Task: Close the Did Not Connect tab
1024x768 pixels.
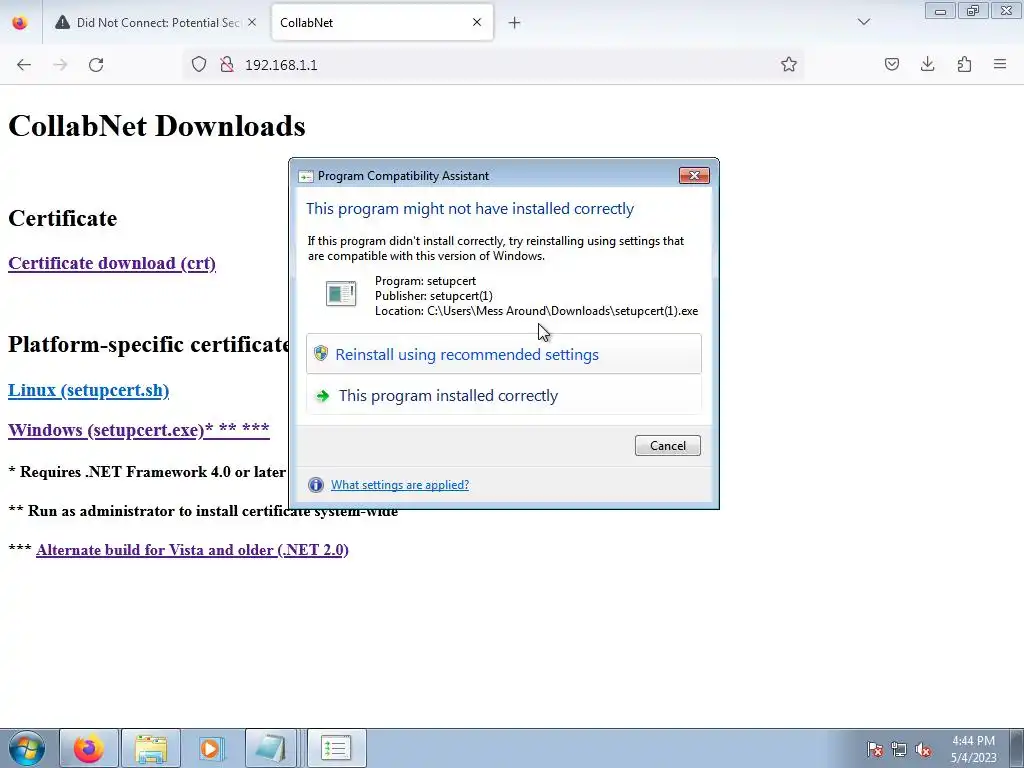Action: pyautogui.click(x=252, y=22)
